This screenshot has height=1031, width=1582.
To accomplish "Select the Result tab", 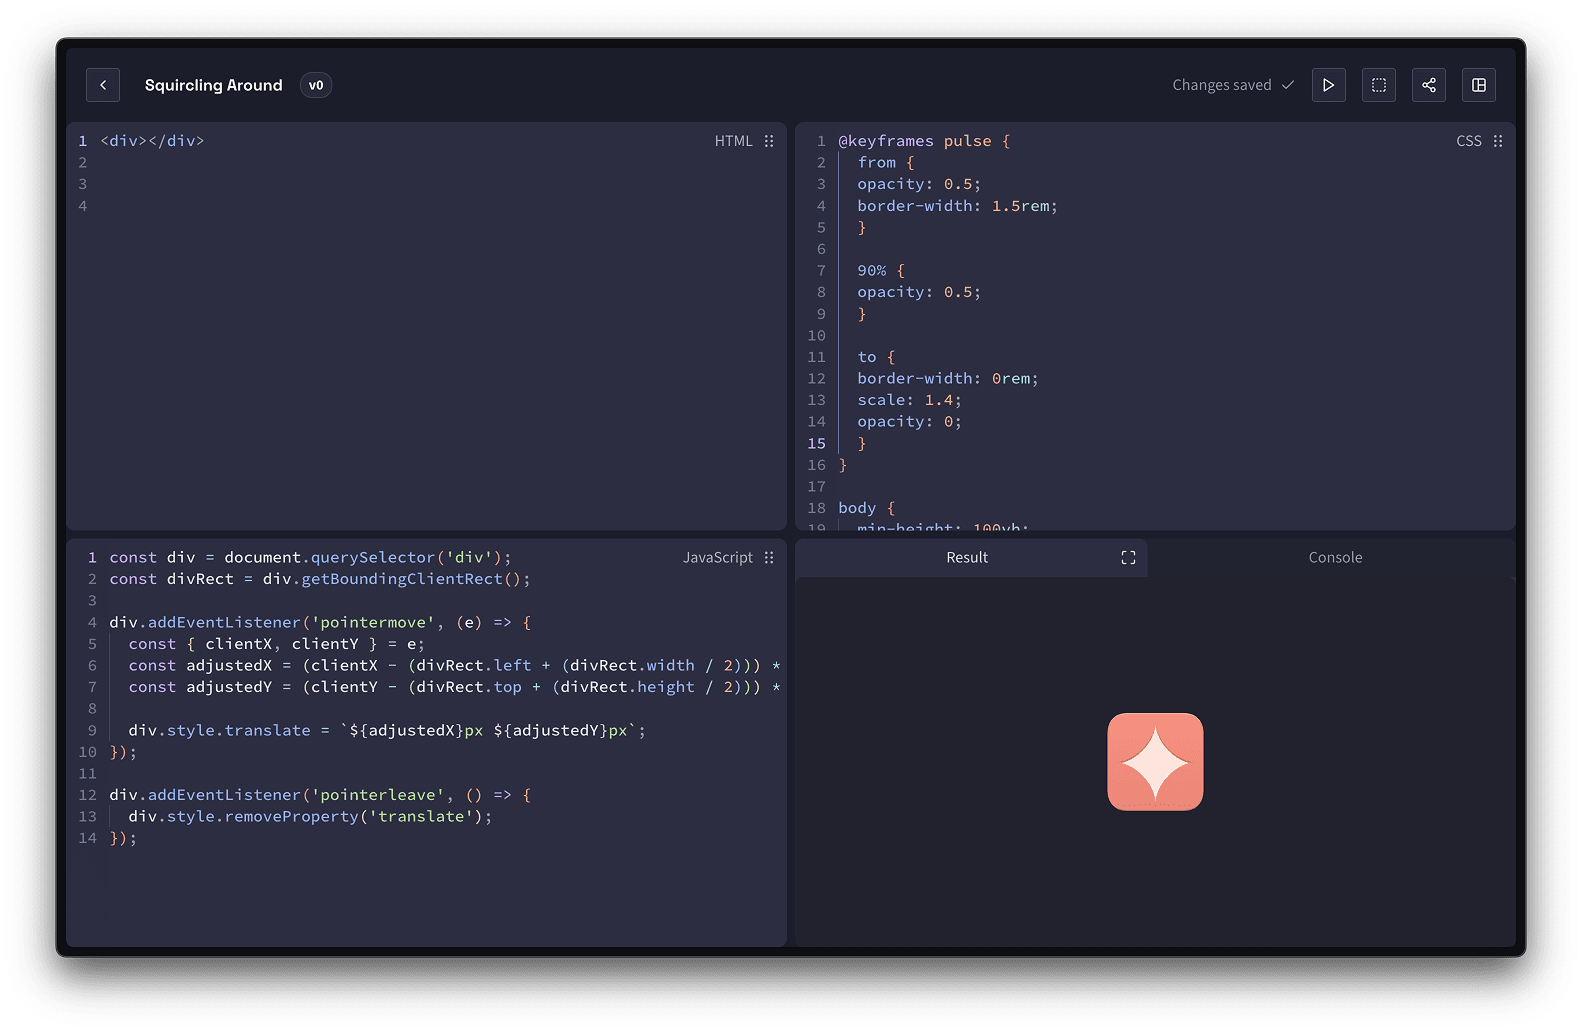I will click(x=966, y=558).
